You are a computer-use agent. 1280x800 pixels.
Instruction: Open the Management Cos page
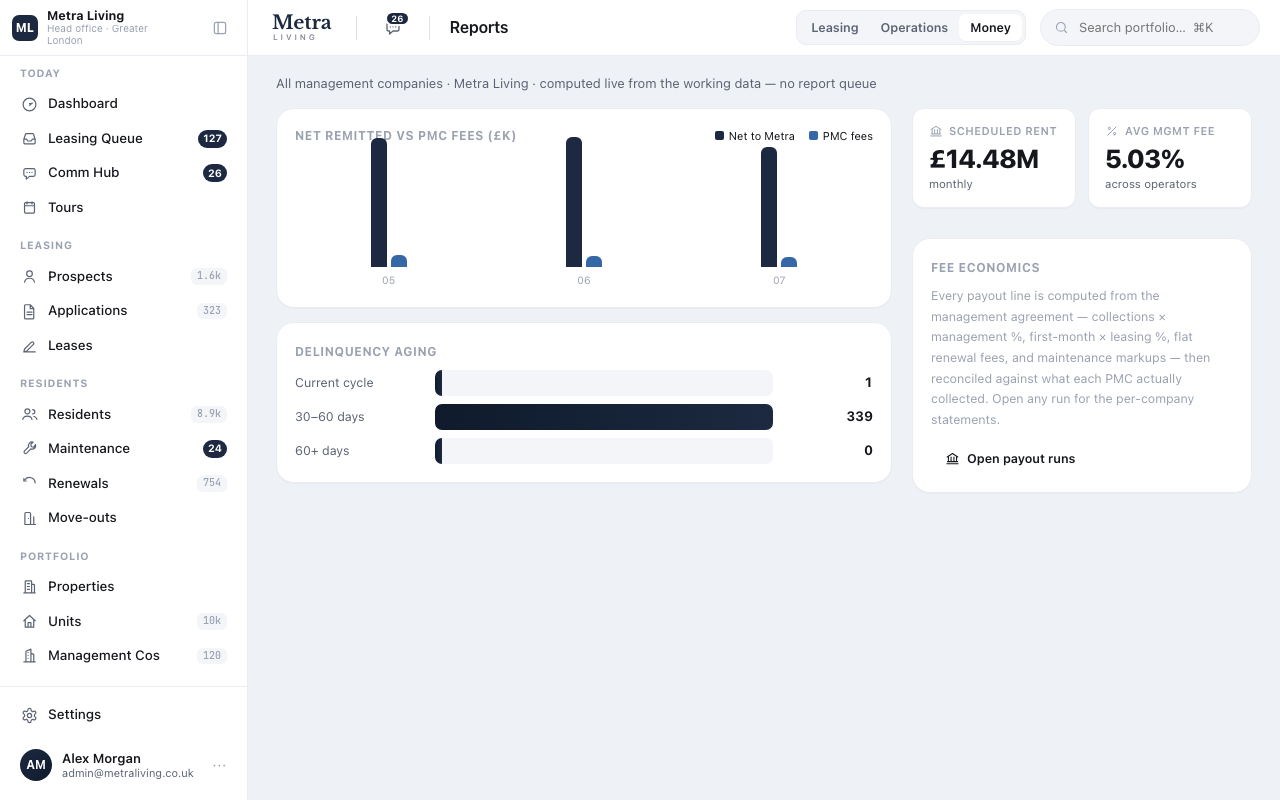coord(124,656)
